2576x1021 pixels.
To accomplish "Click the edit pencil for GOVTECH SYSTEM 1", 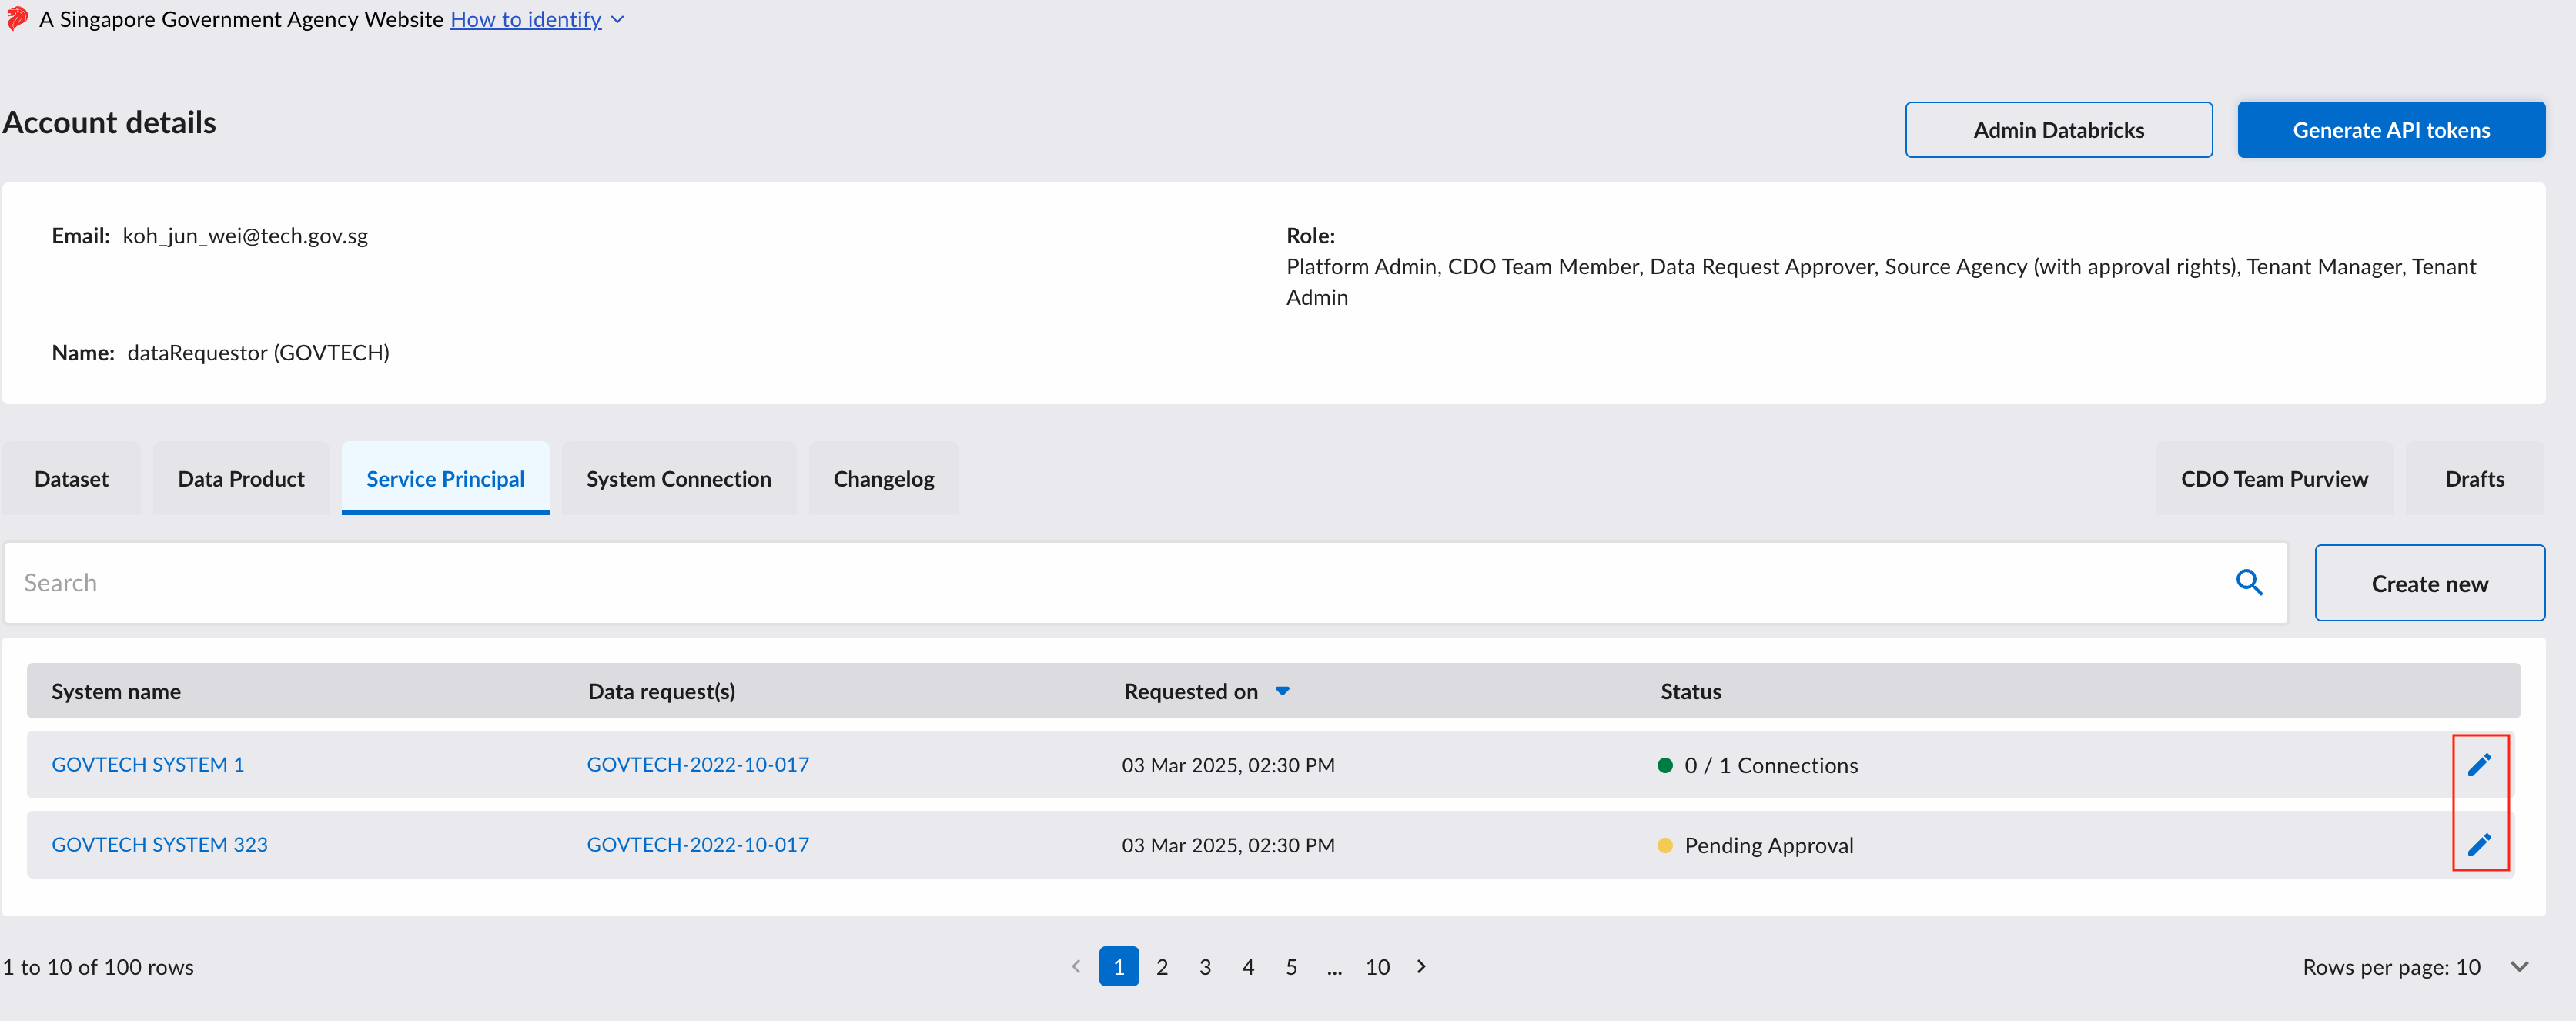I will pyautogui.click(x=2479, y=765).
